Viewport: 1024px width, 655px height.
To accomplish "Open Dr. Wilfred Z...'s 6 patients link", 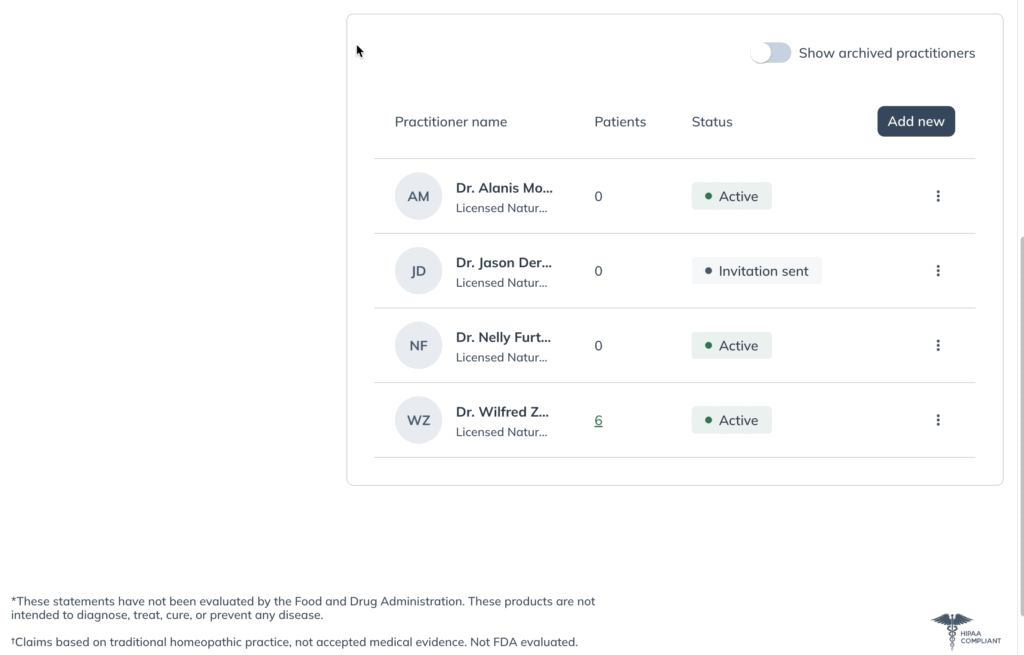I will pyautogui.click(x=598, y=421).
